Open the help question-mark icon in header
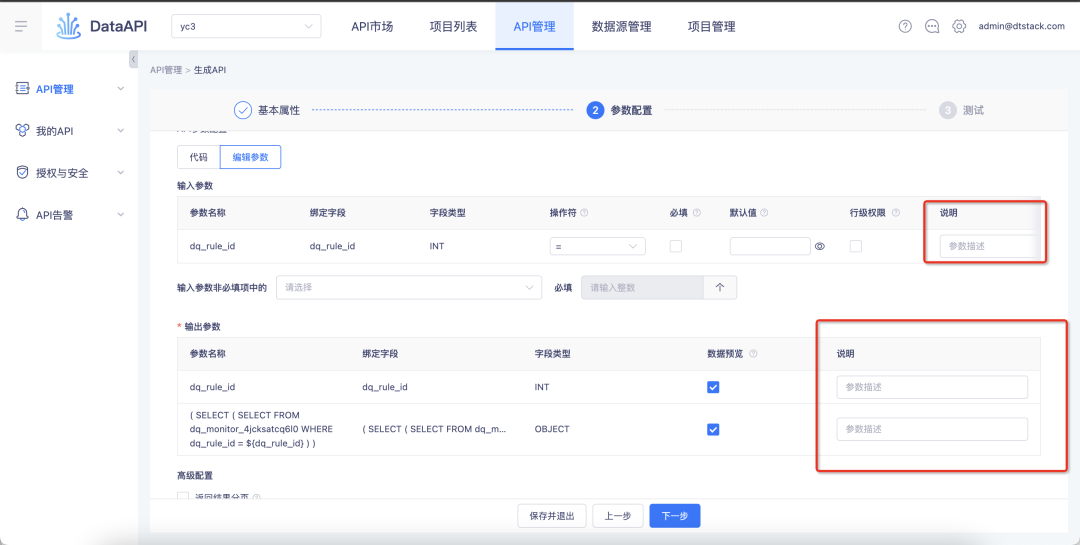 (905, 26)
